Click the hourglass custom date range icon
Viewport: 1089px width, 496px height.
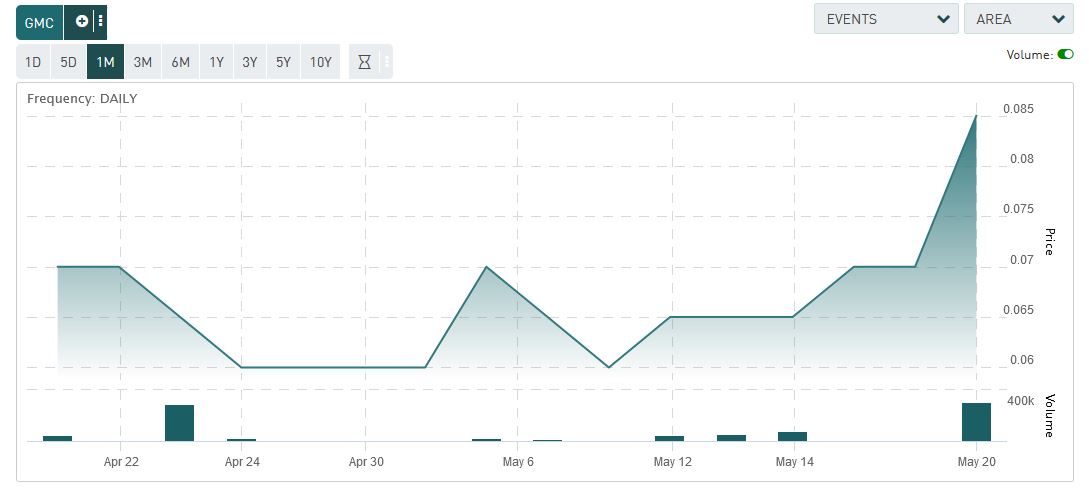364,62
